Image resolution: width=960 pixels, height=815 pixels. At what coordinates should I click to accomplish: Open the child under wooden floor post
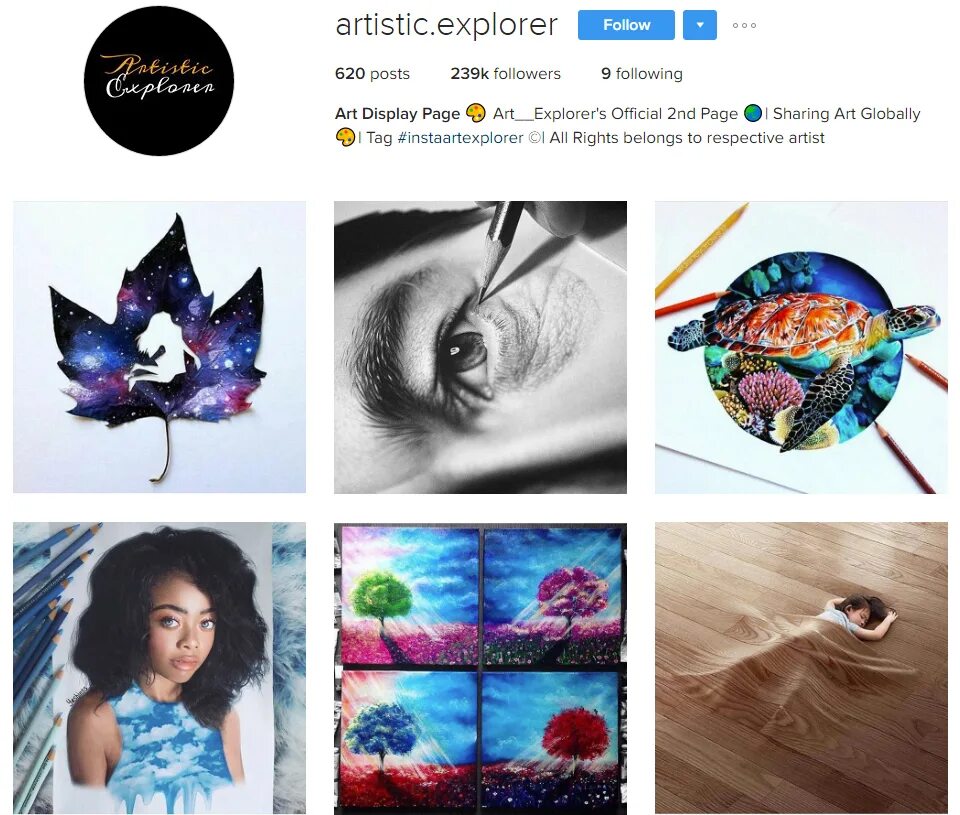[801, 668]
